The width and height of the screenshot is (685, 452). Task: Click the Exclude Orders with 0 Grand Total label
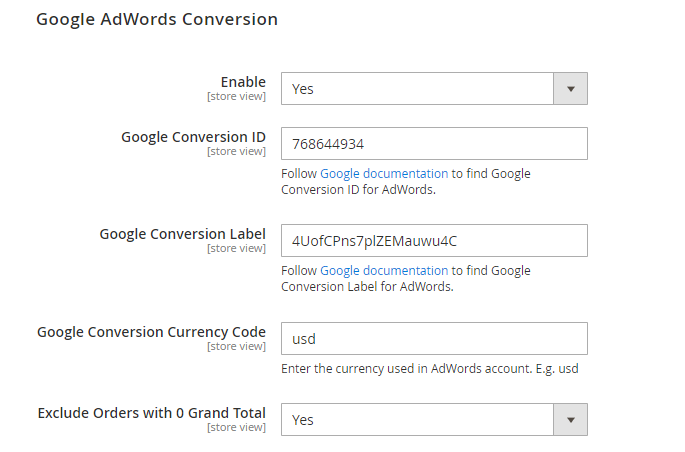(152, 413)
